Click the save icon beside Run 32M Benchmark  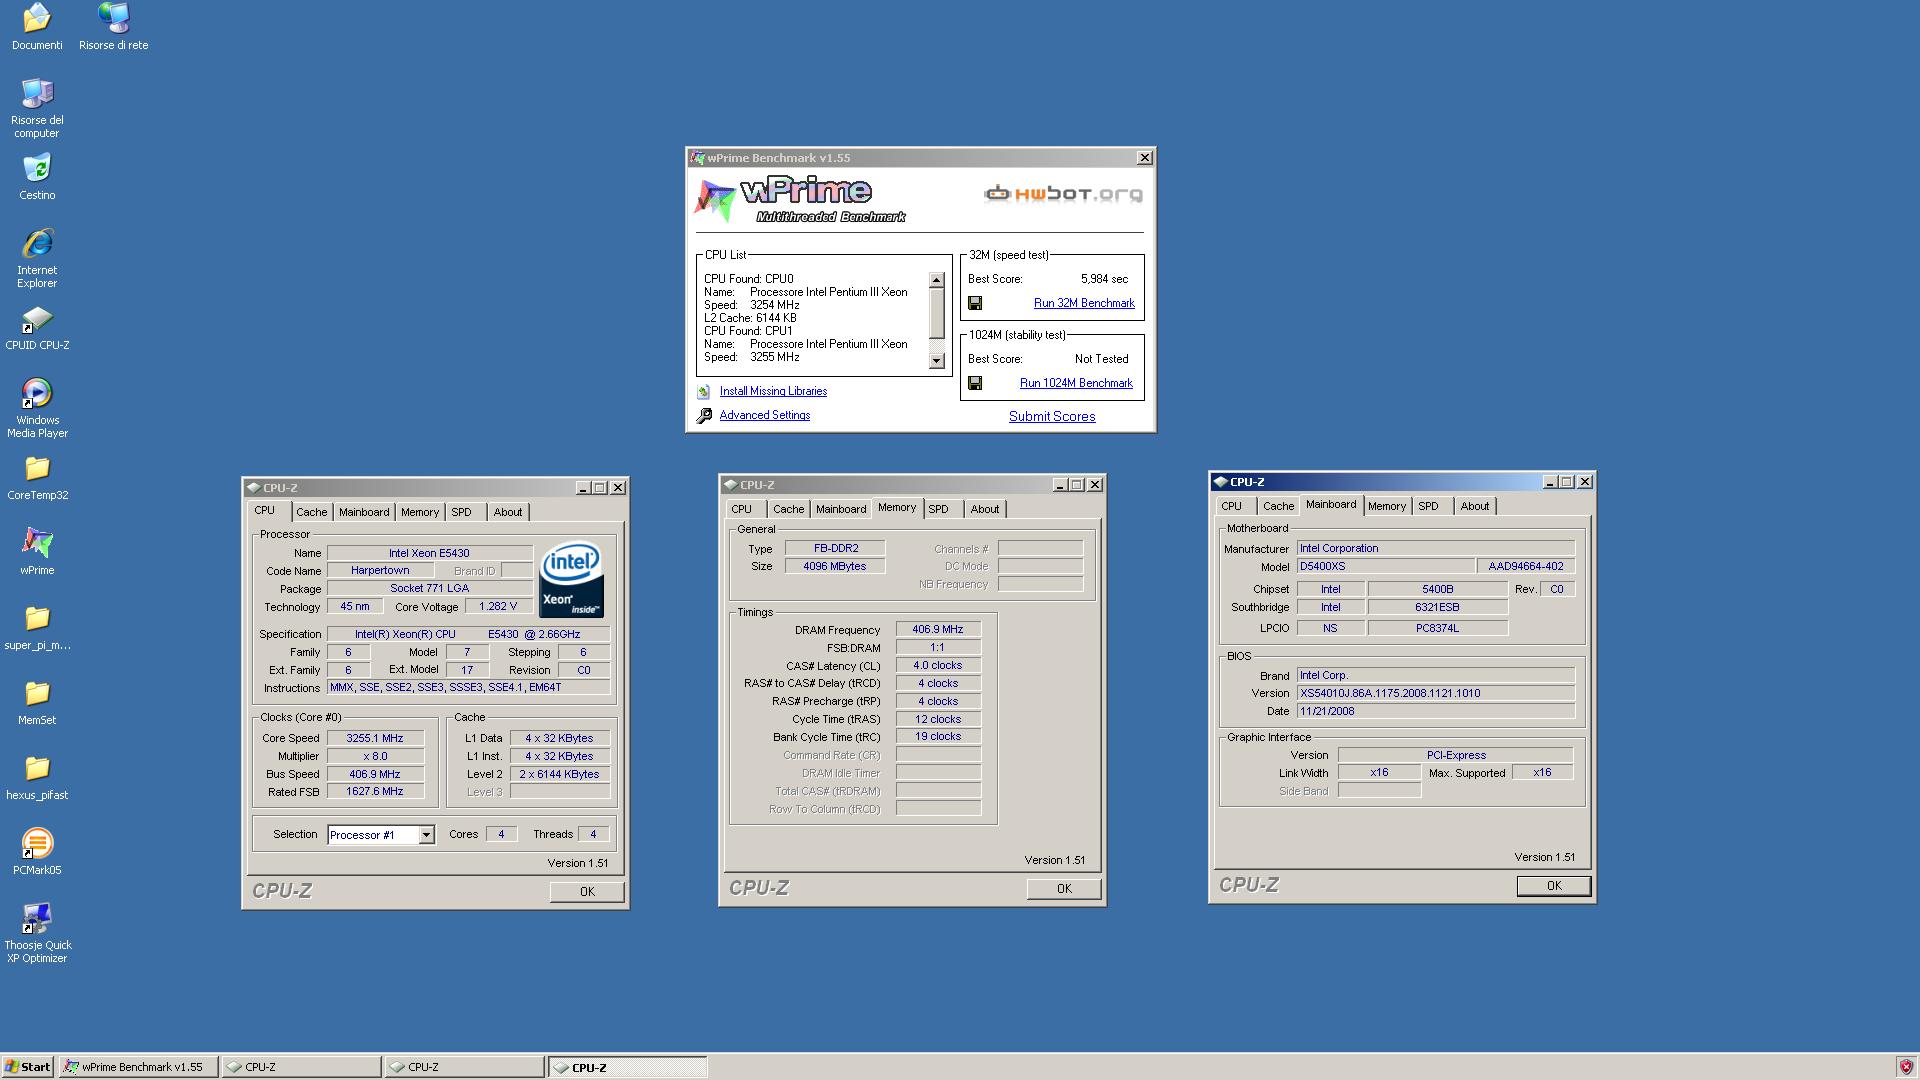point(975,303)
